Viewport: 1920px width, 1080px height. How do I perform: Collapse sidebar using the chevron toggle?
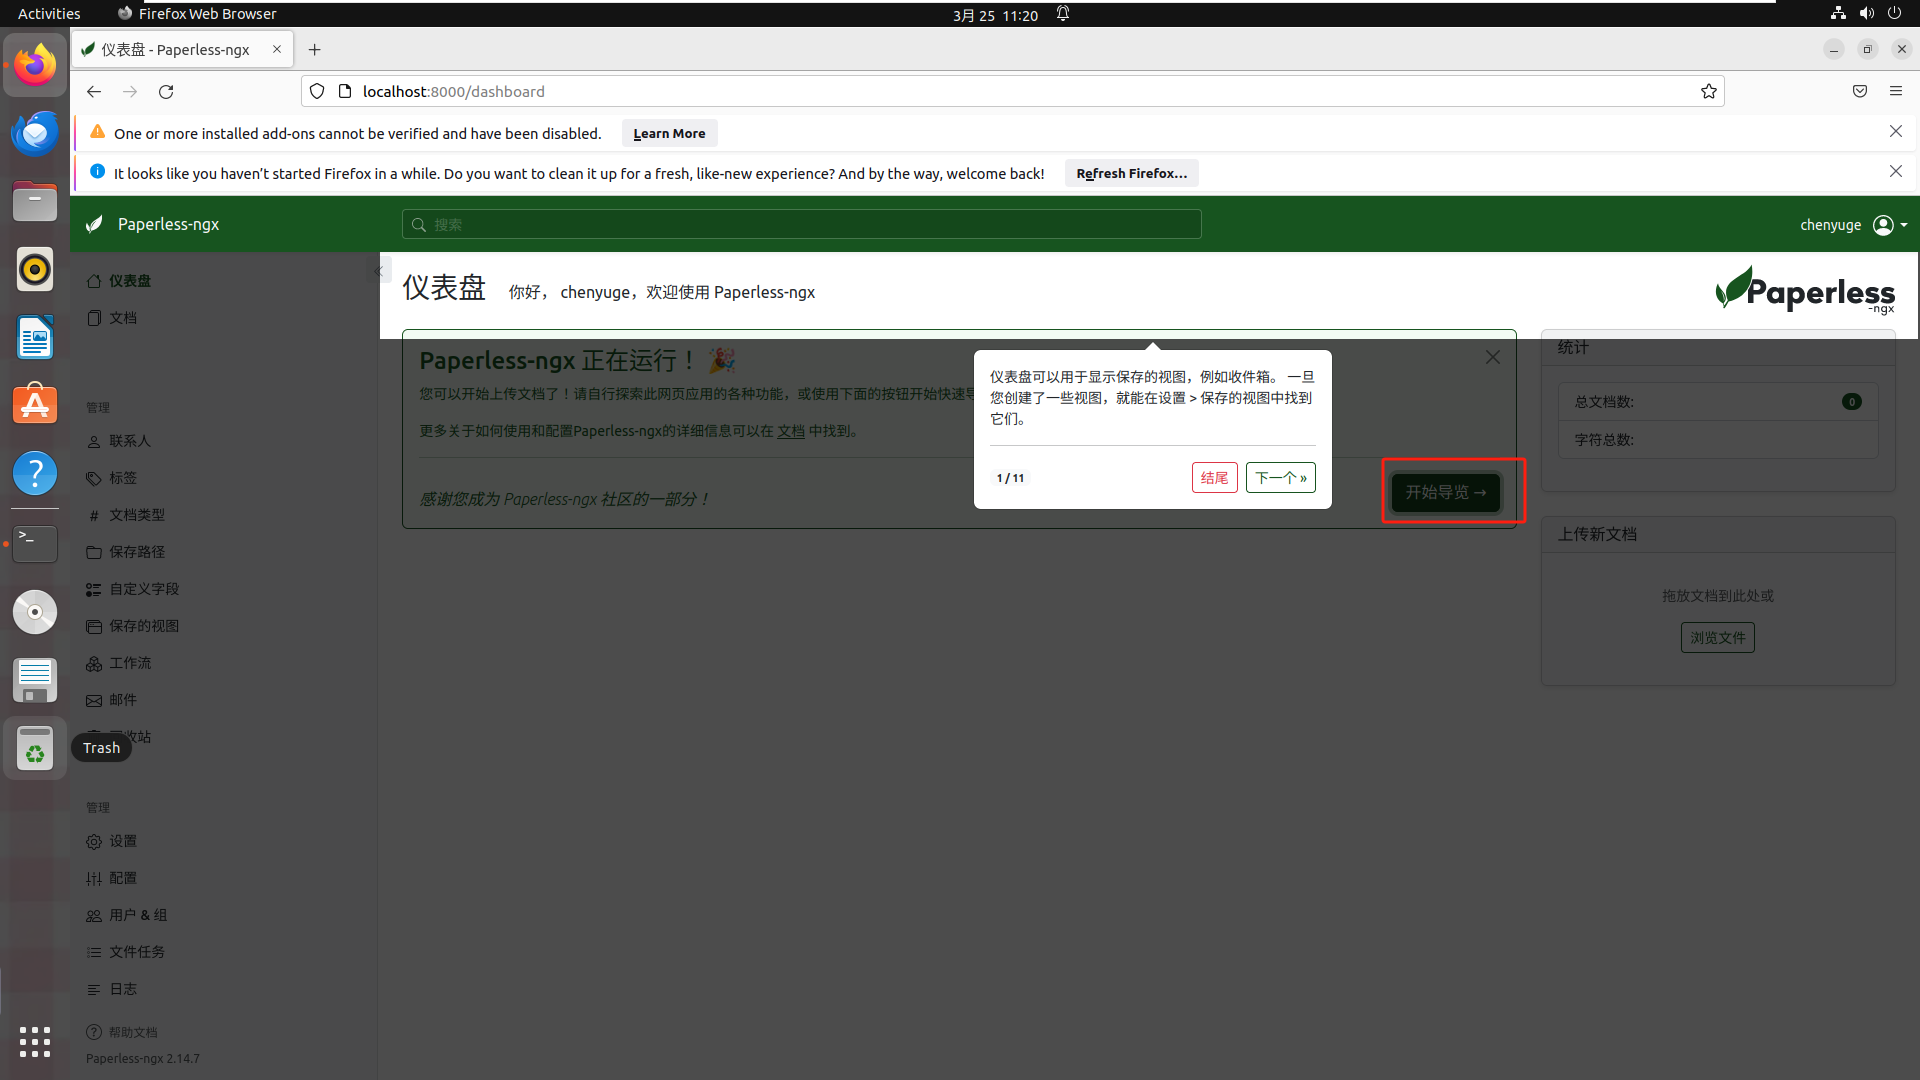coord(378,271)
